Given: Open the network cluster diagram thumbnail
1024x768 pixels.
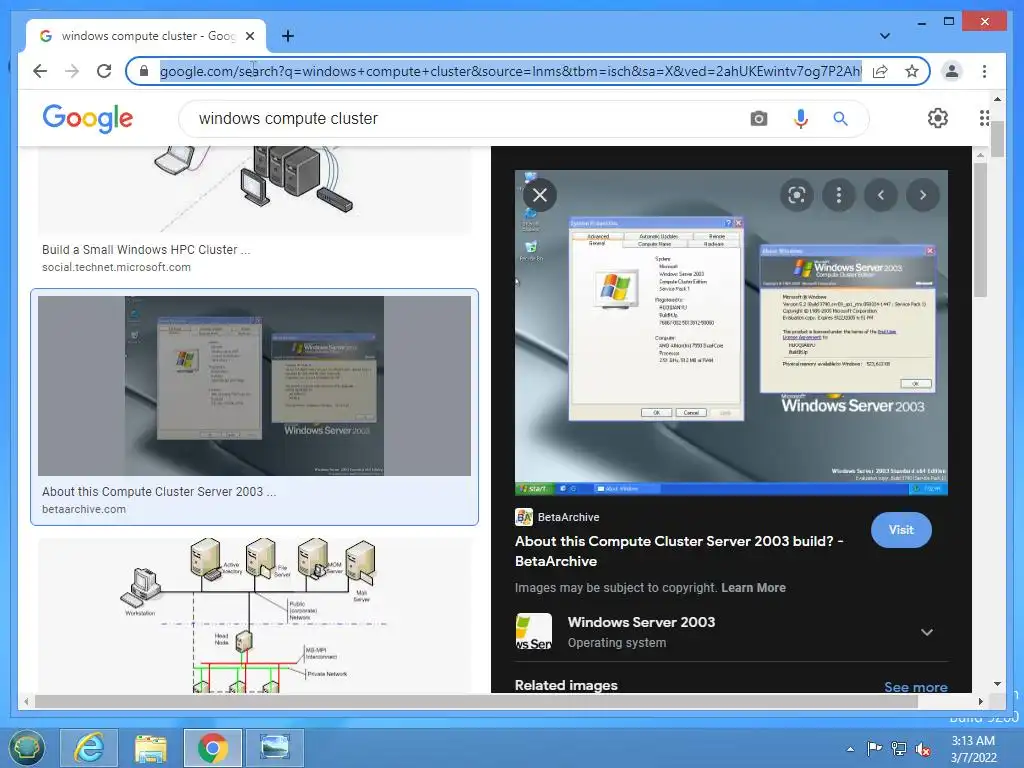Looking at the screenshot, I should [x=254, y=615].
